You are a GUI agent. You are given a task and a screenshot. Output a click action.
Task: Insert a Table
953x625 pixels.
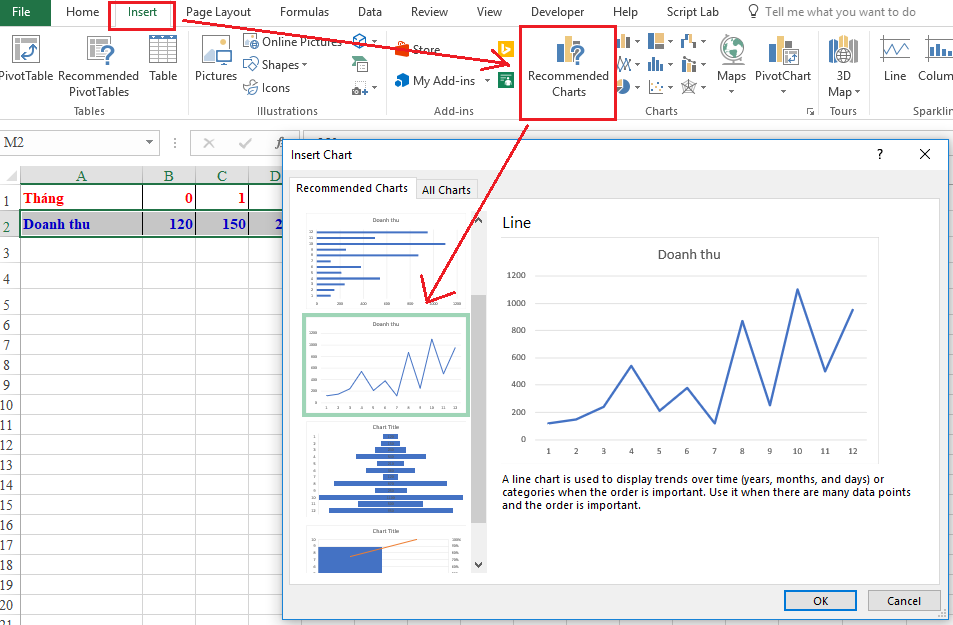(x=162, y=62)
